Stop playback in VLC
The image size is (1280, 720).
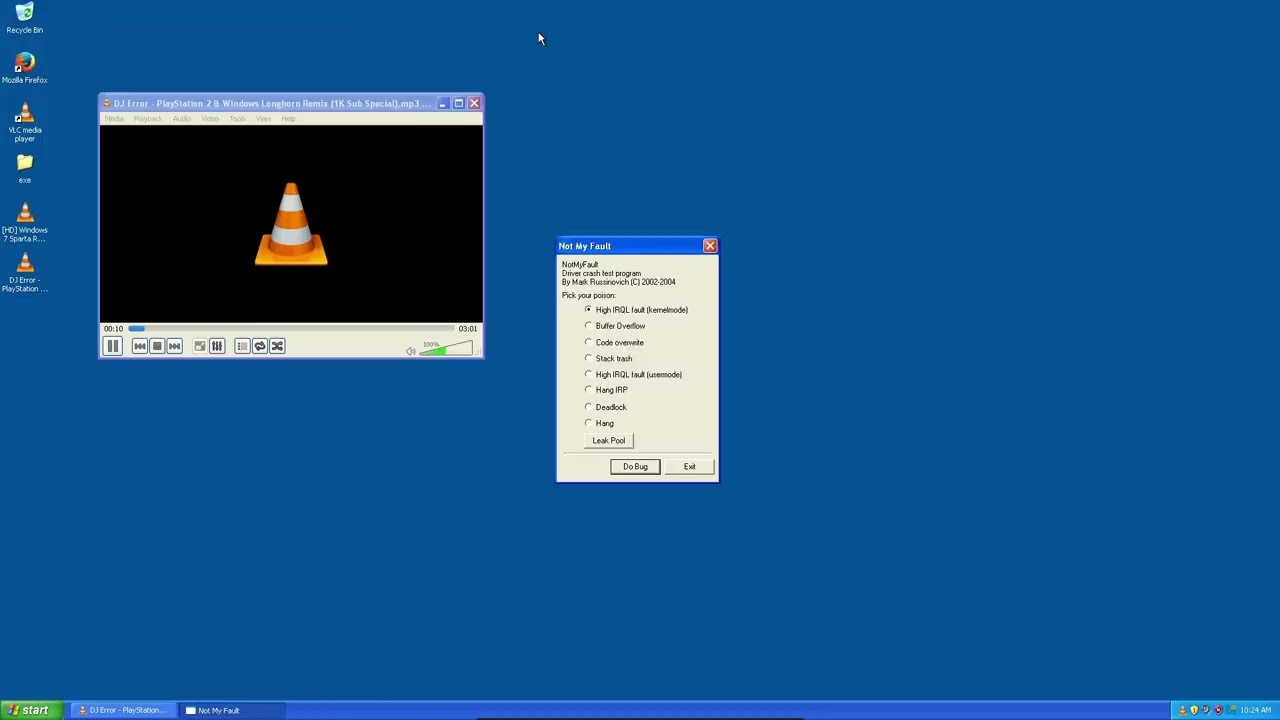pos(157,346)
